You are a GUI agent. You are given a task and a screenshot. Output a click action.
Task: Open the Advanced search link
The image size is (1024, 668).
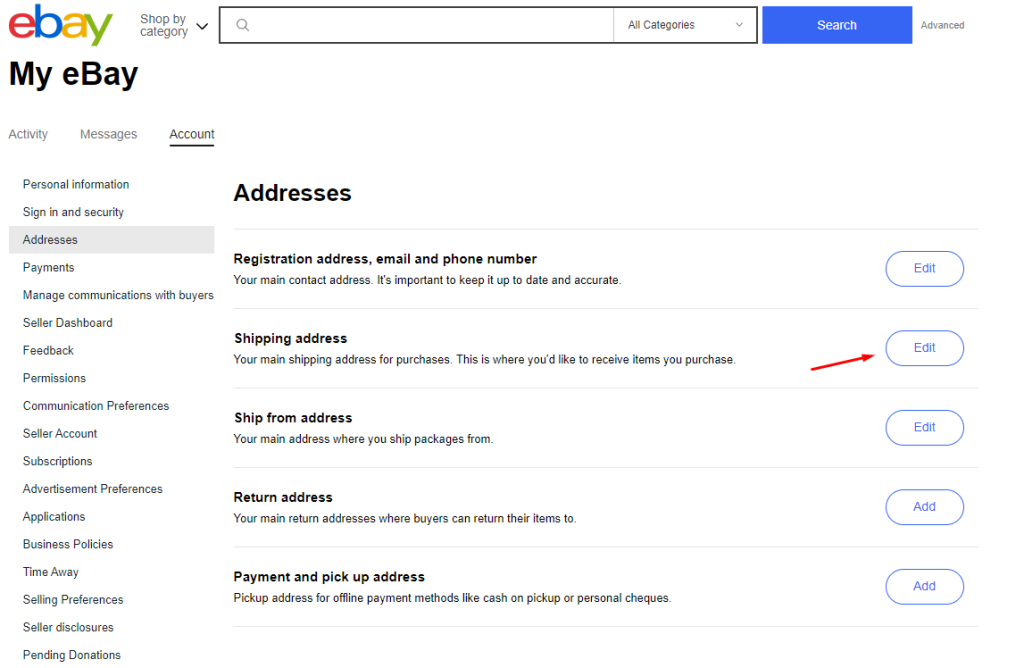click(x=942, y=25)
